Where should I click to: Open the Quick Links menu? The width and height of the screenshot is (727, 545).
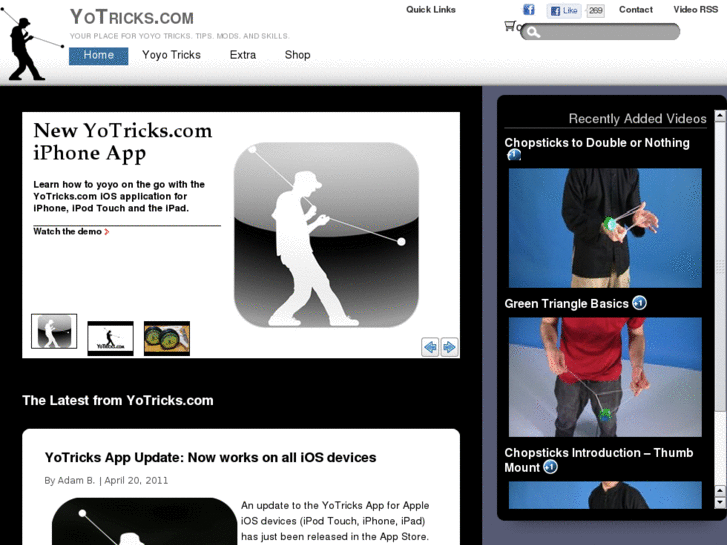point(431,10)
